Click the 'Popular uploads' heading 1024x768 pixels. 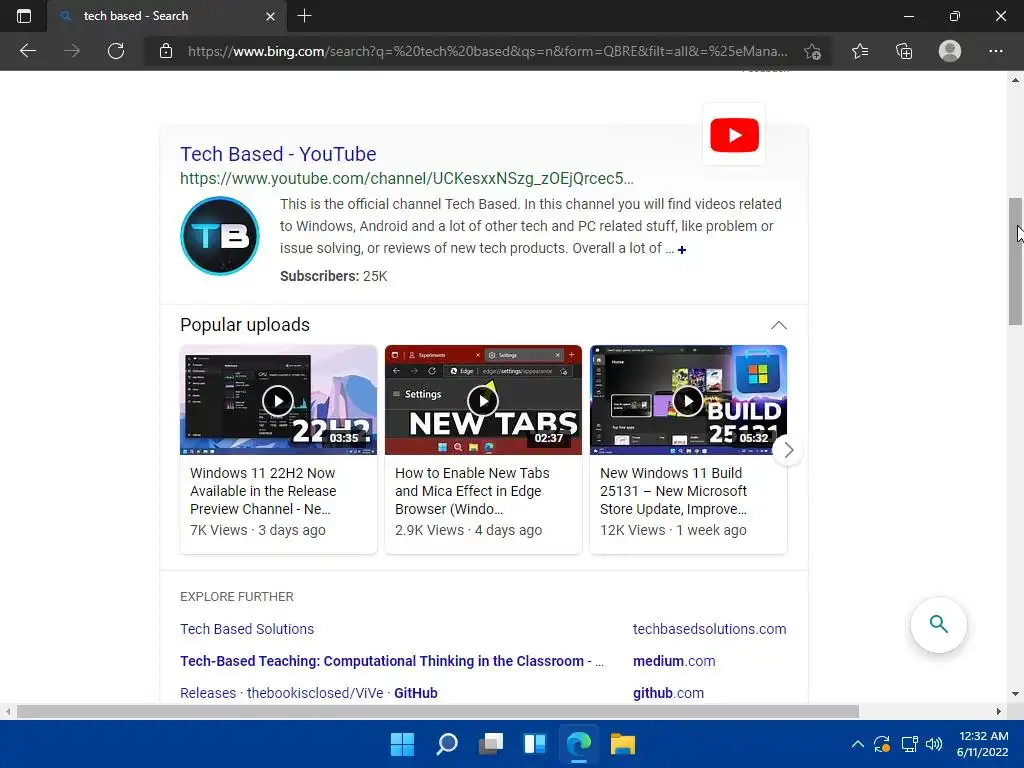coord(245,325)
